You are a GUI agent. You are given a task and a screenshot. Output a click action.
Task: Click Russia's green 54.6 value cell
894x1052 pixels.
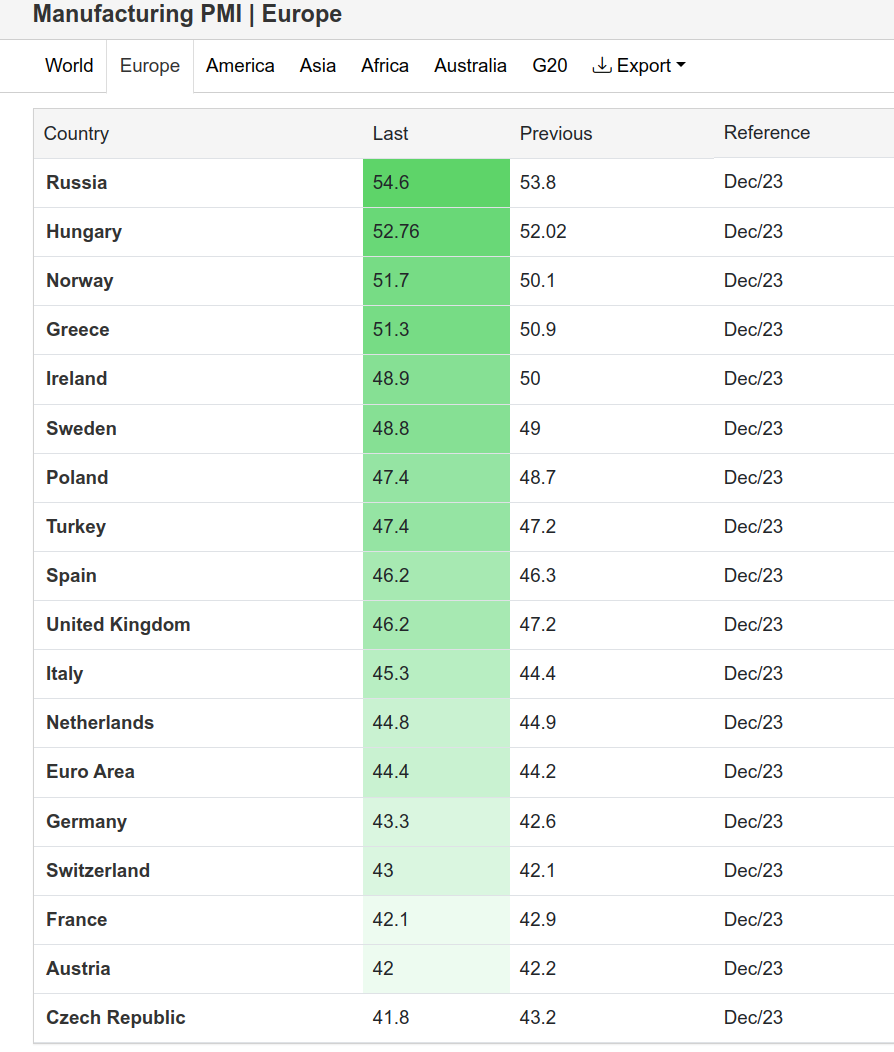(x=436, y=183)
